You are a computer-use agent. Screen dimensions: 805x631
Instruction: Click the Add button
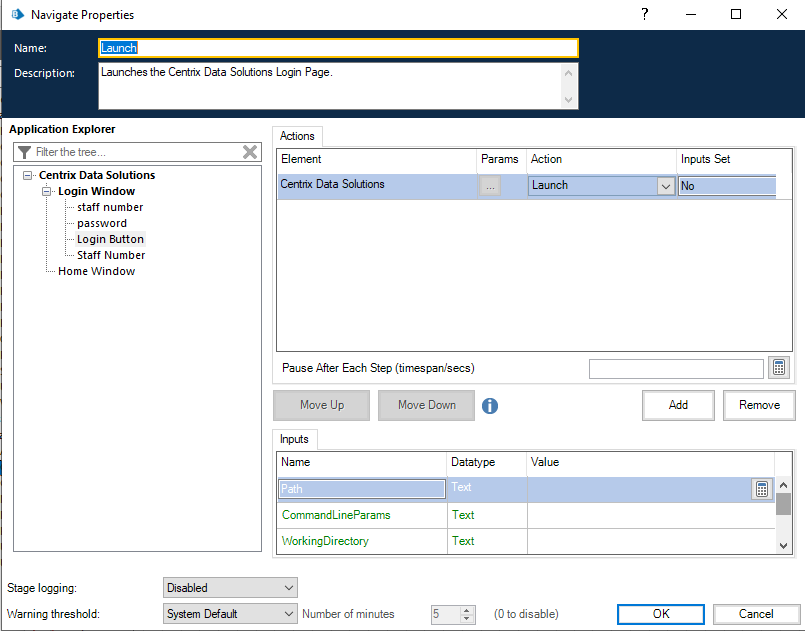(x=678, y=405)
